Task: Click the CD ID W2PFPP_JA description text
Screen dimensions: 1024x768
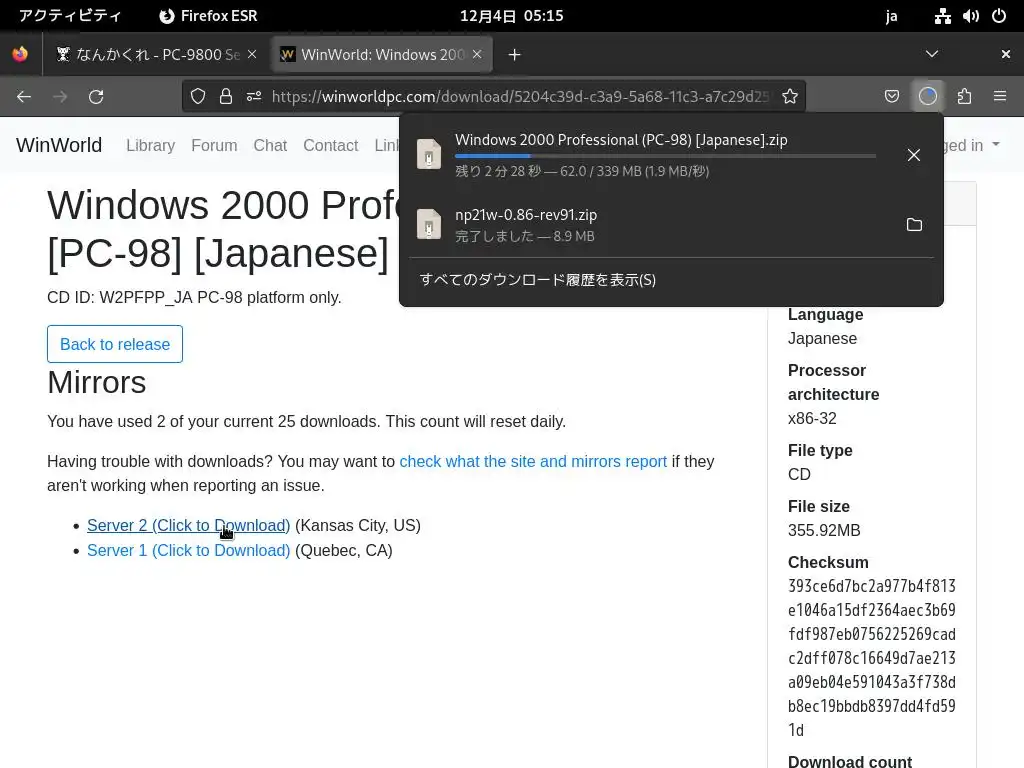Action: coord(194,297)
